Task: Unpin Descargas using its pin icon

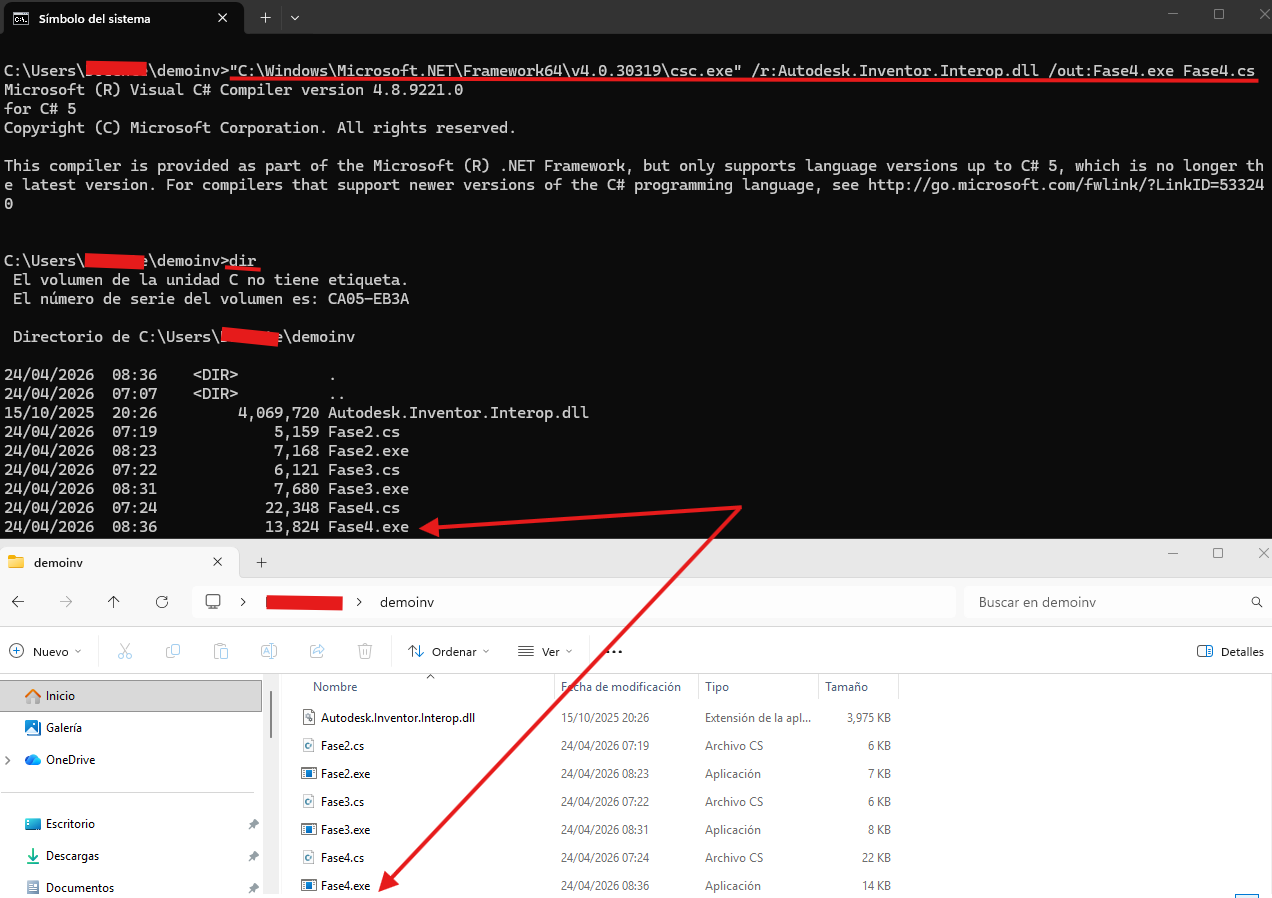Action: tap(253, 856)
